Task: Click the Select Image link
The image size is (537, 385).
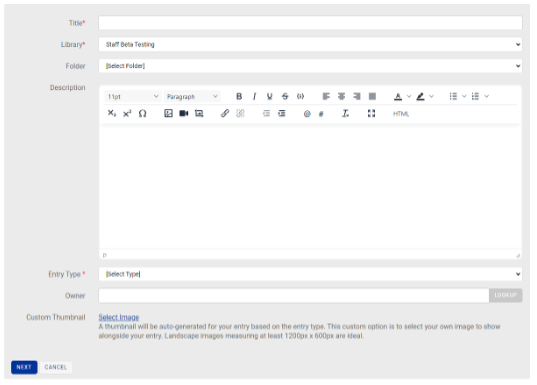Action: pos(119,317)
